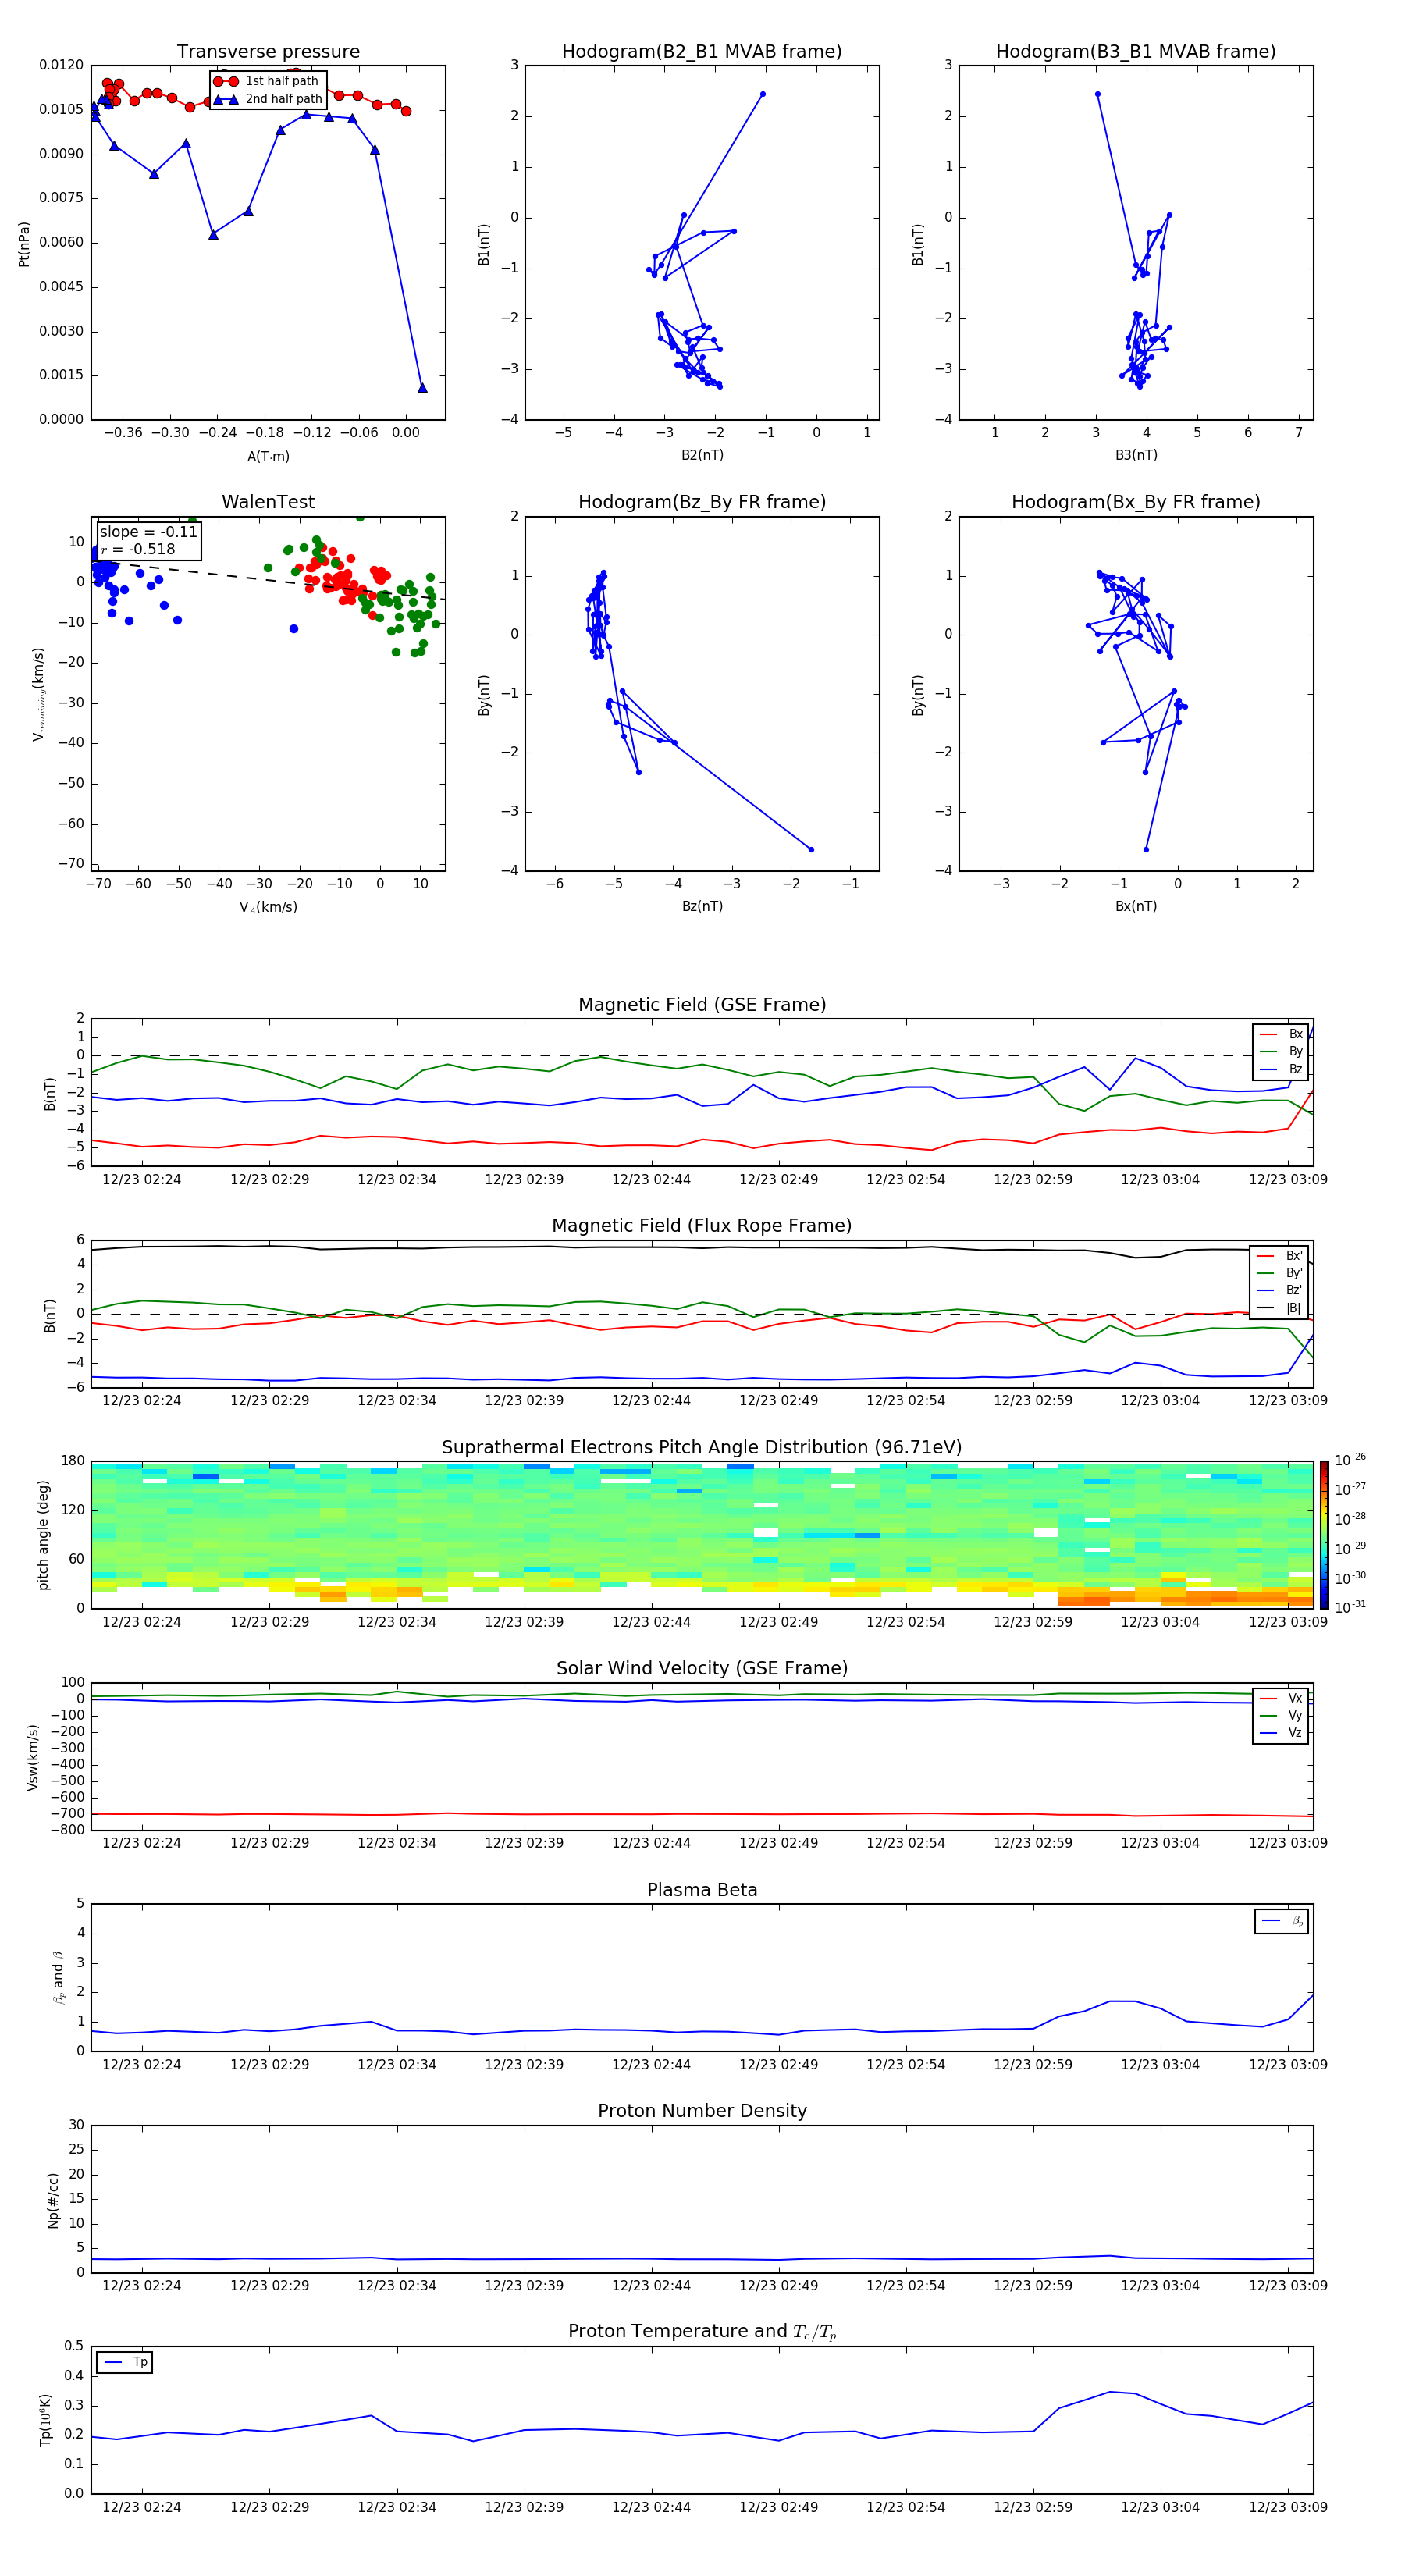This screenshot has width=1405, height=2576.
Task: Select "Bz'" in the Flux Rope legend
Action: point(1279,1290)
